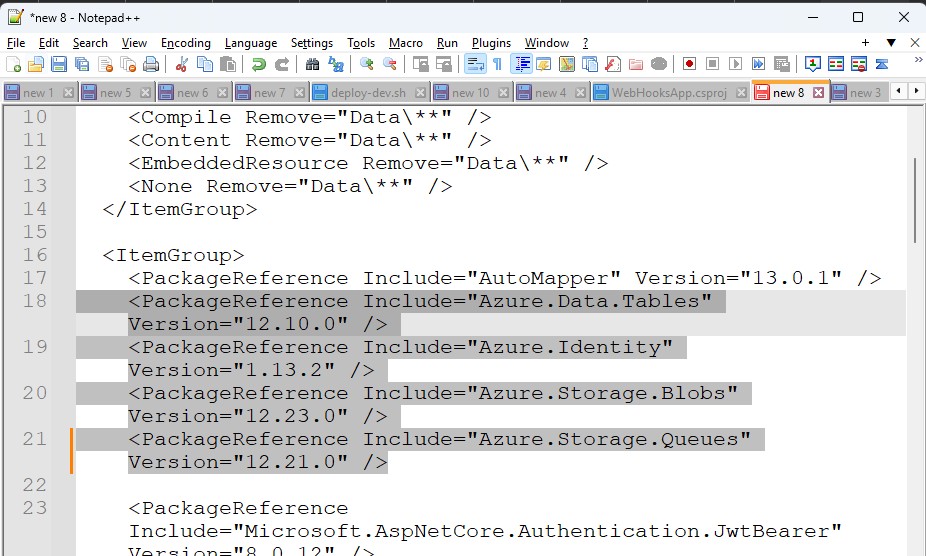Click the blue hourglass-shaped toolbar icon
926x556 pixels.
[x=882, y=64]
